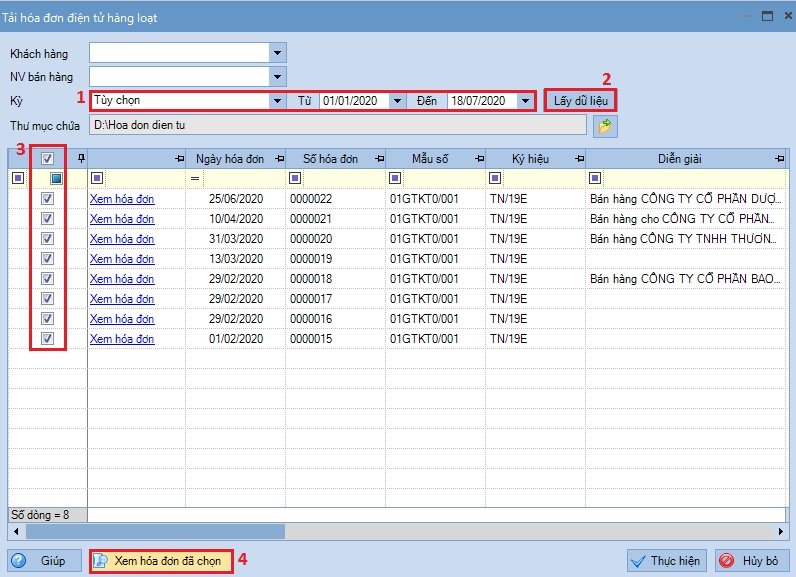Open the Từ date picker arrow

click(397, 100)
